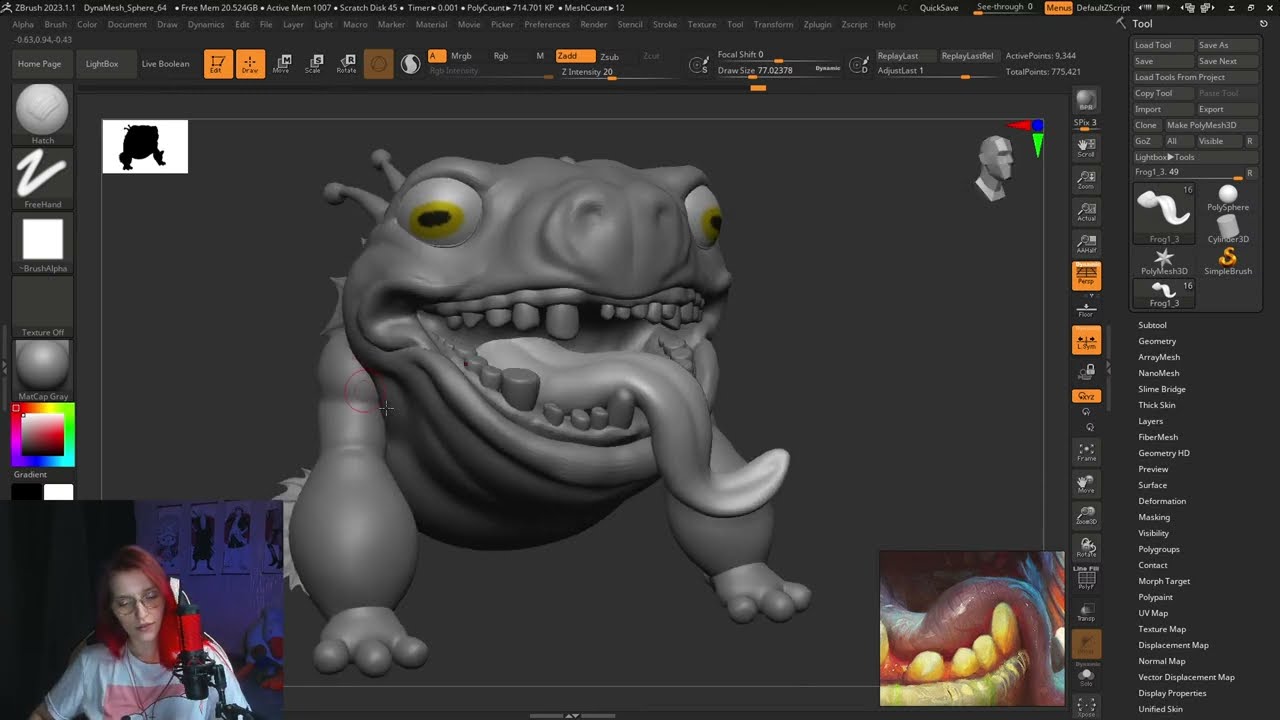Open the BrushAlpha selector
The width and height of the screenshot is (1280, 720).
click(x=42, y=243)
